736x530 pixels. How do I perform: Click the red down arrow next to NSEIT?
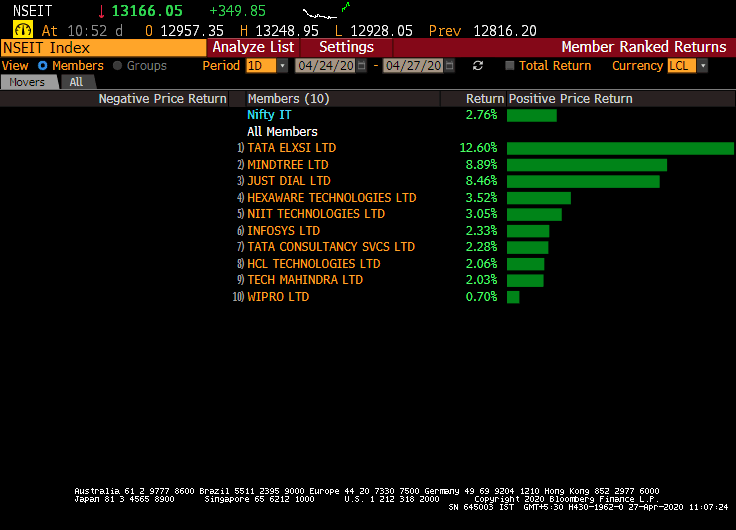tap(101, 11)
